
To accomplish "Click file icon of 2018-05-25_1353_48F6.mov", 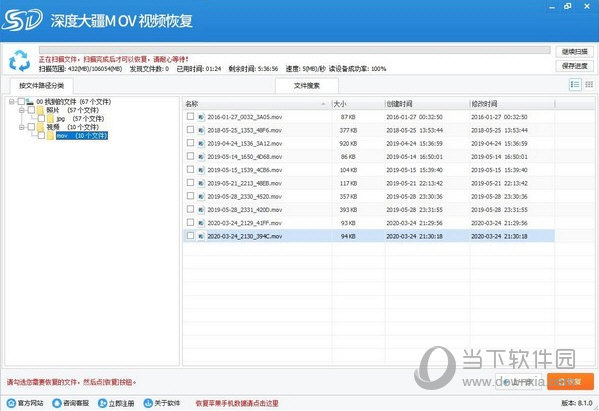I will [x=201, y=130].
